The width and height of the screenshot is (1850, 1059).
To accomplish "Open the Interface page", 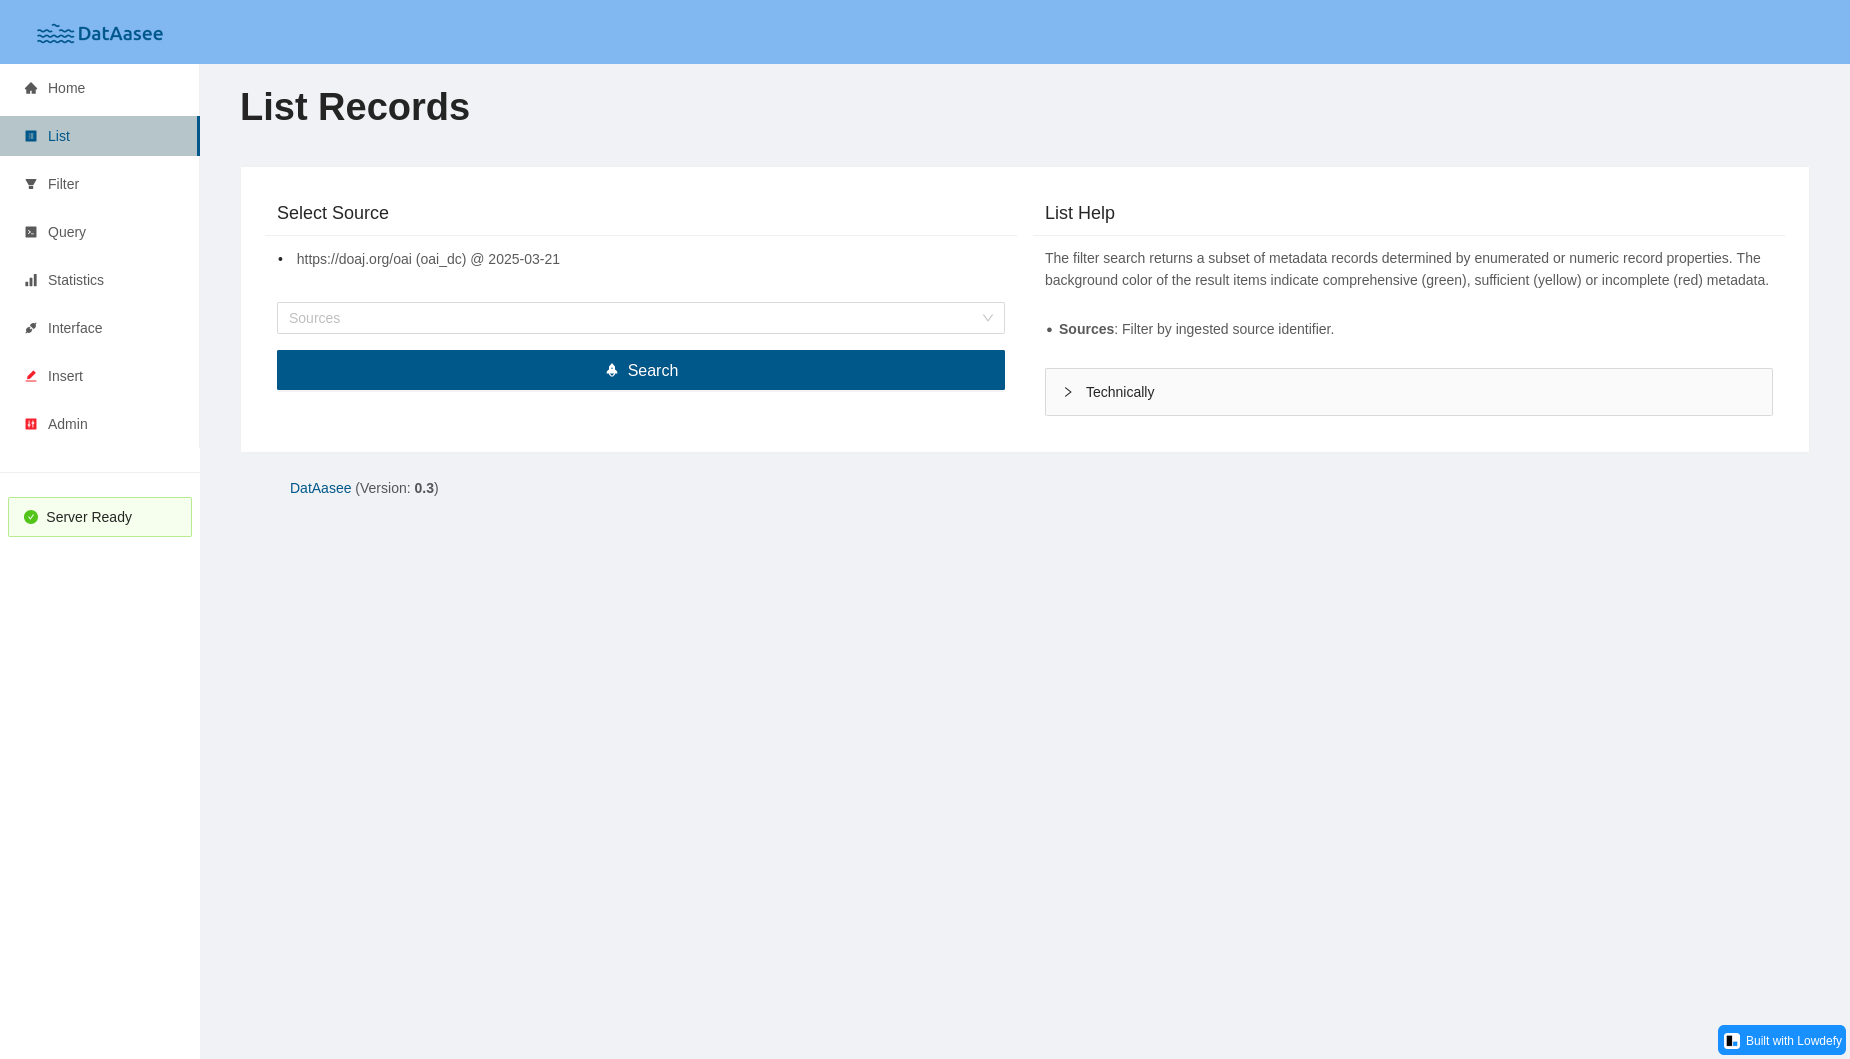I will [x=99, y=328].
